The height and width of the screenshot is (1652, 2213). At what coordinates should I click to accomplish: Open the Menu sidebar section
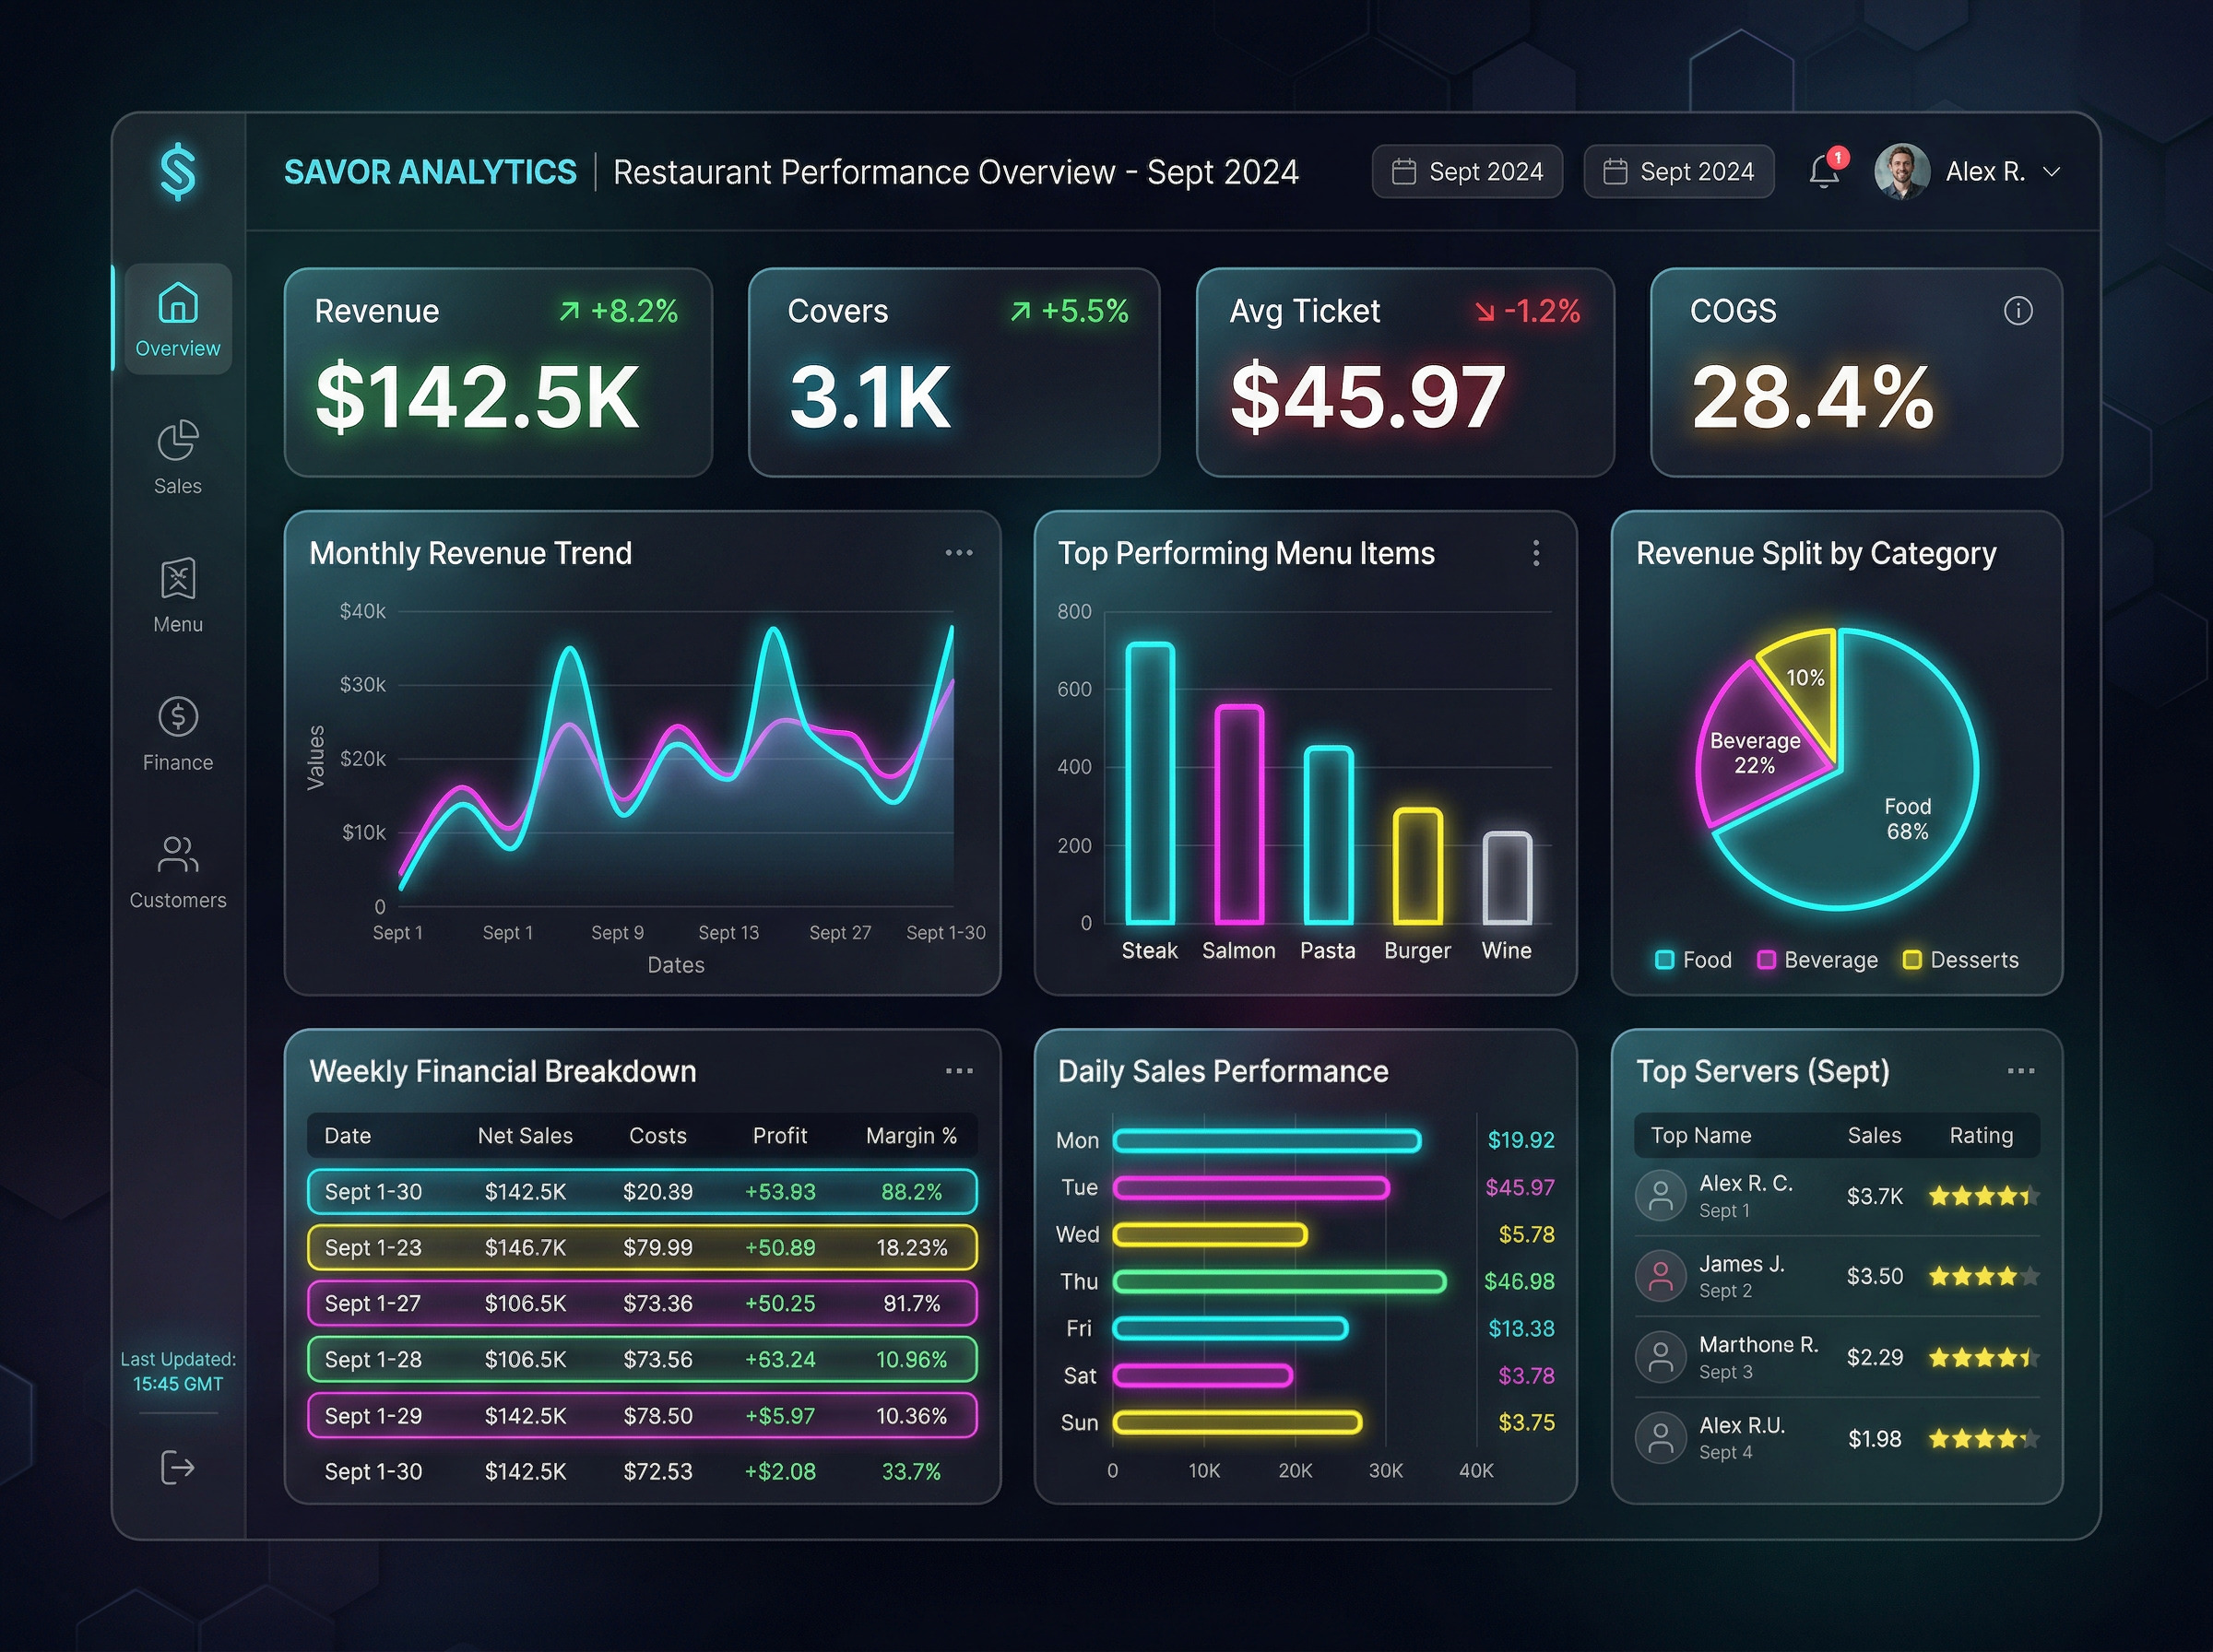pyautogui.click(x=178, y=596)
